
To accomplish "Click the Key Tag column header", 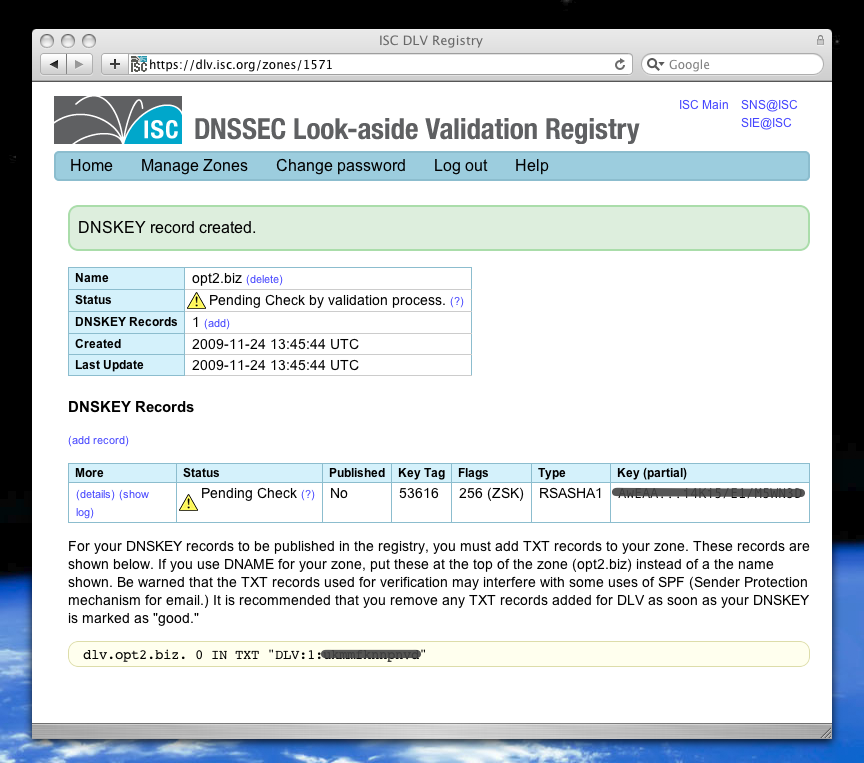I will pyautogui.click(x=422, y=473).
